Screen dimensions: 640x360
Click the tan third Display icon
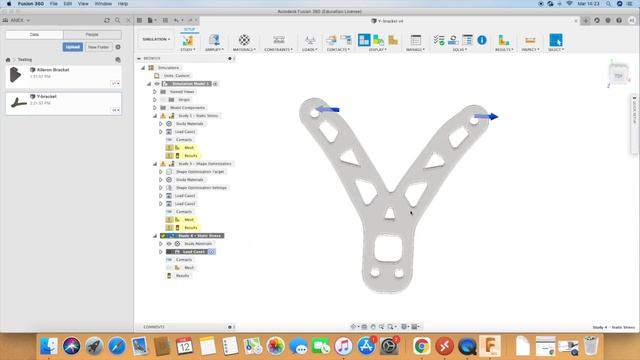point(393,40)
